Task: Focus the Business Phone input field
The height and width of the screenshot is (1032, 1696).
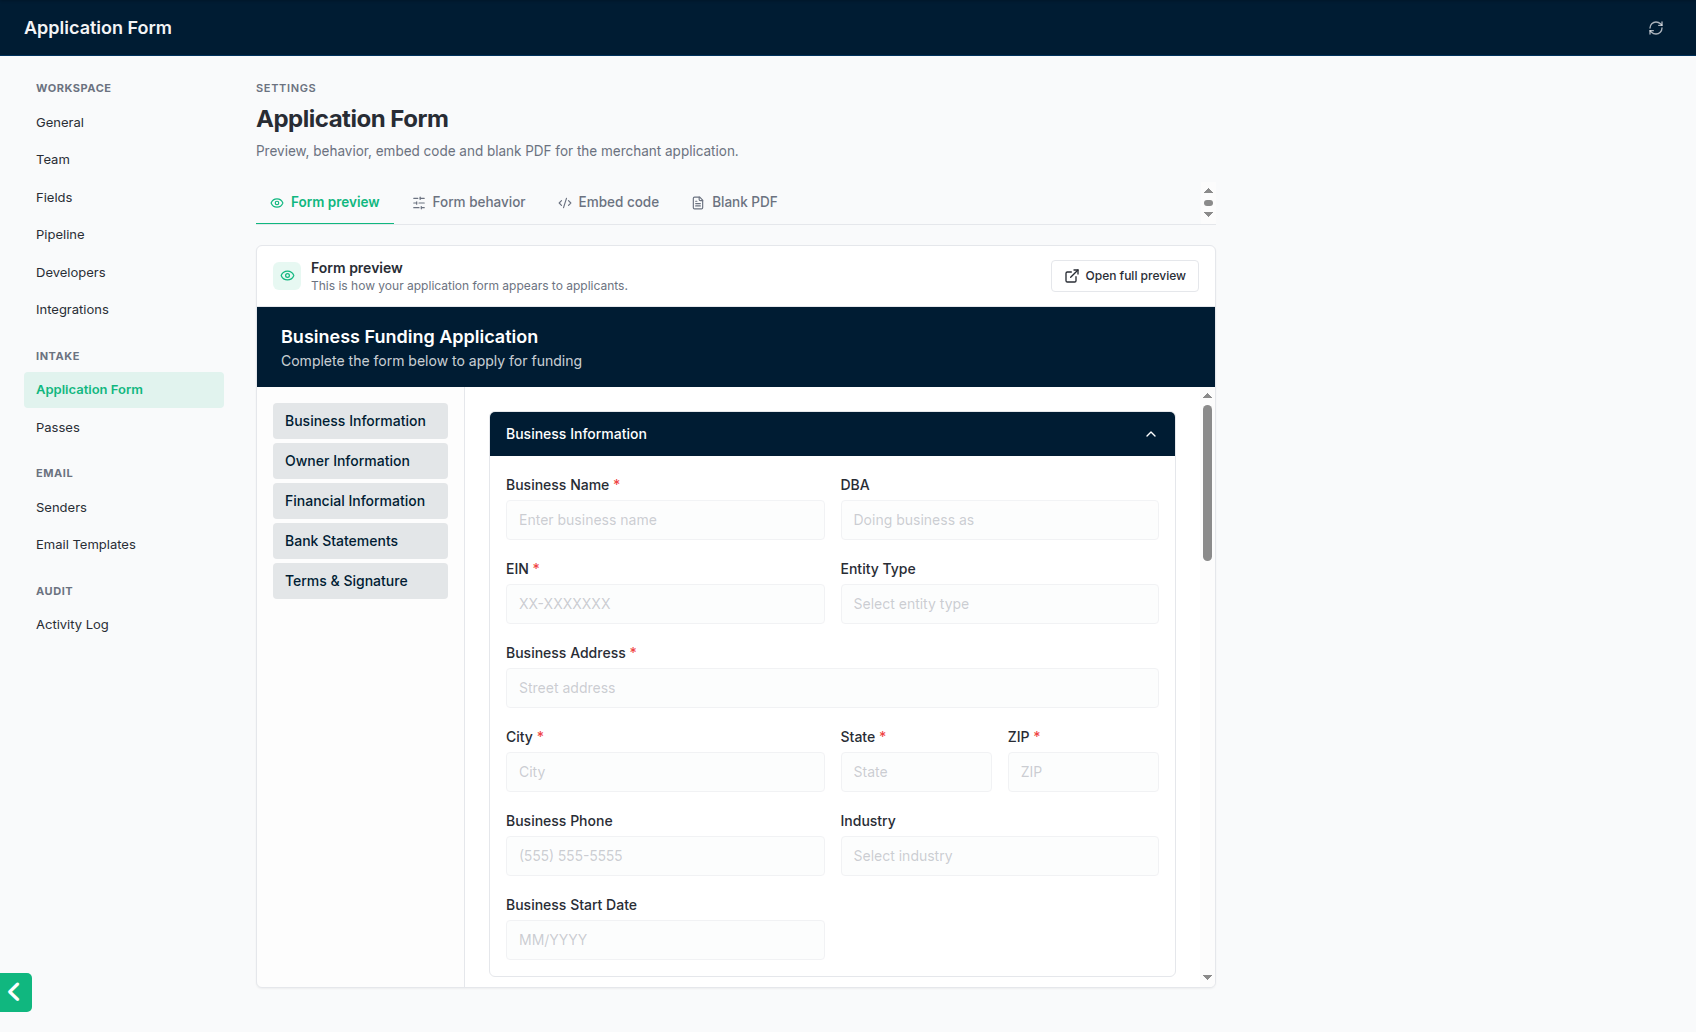Action: click(x=665, y=856)
